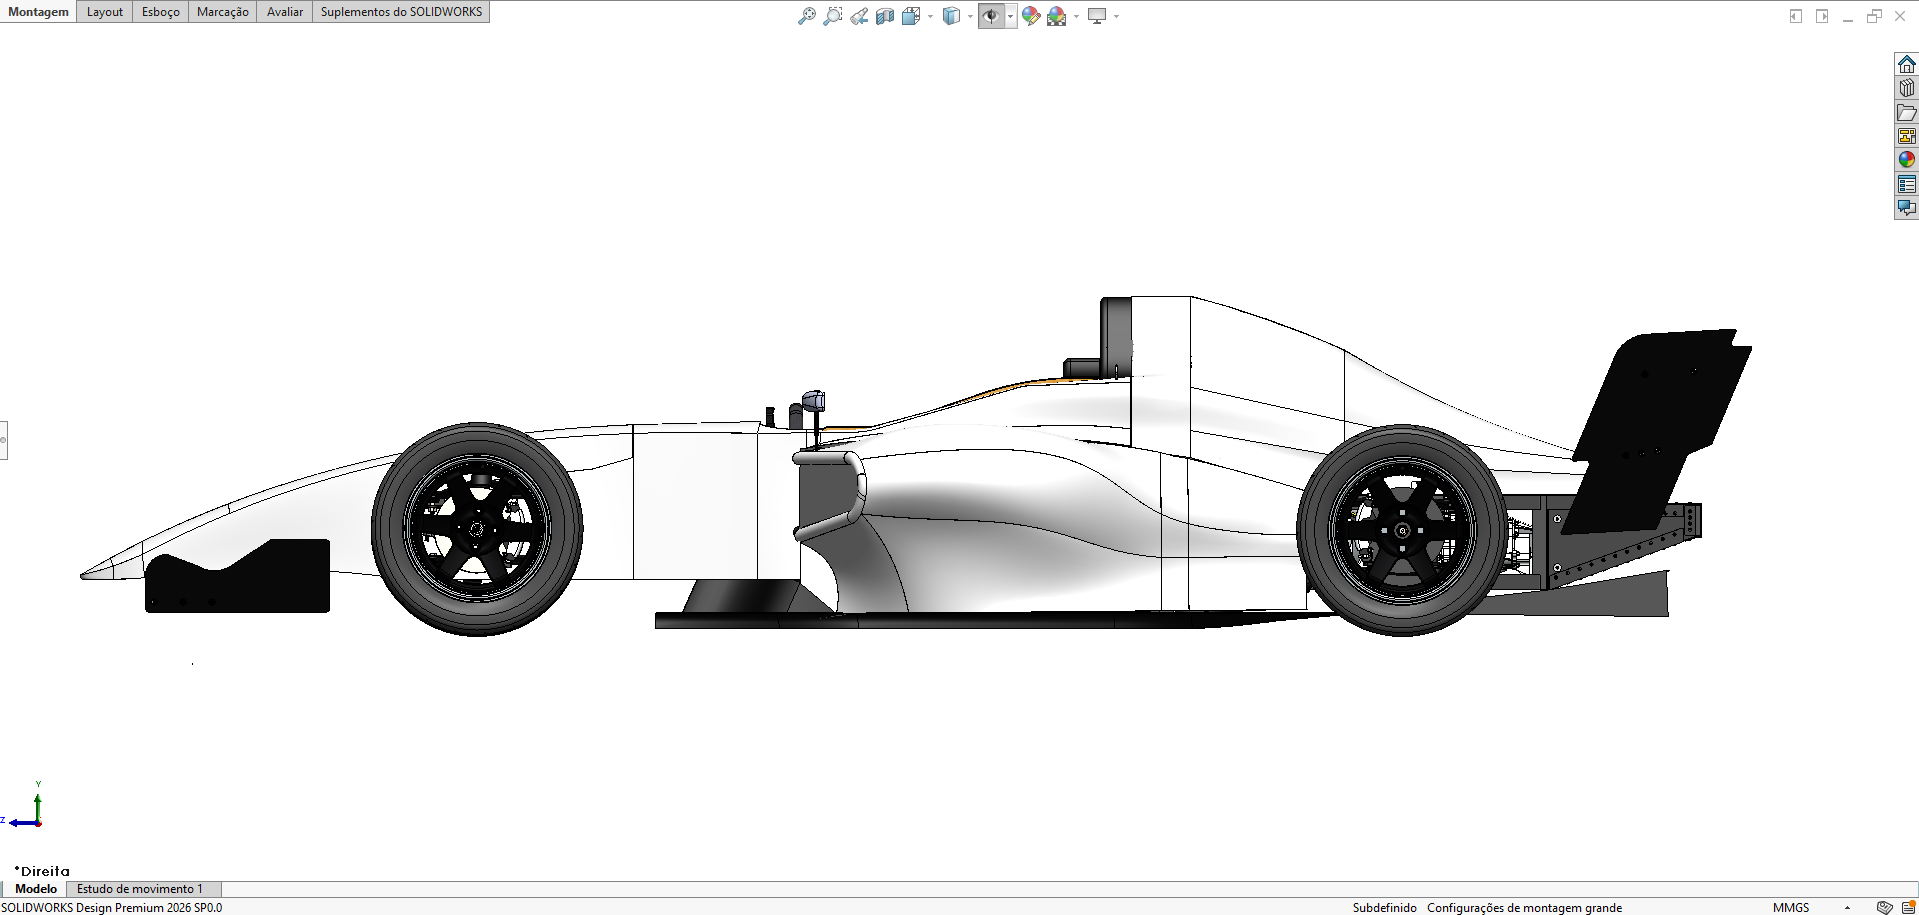The height and width of the screenshot is (915, 1919).
Task: Open Apply Scene dropdown arrow
Action: point(1076,16)
